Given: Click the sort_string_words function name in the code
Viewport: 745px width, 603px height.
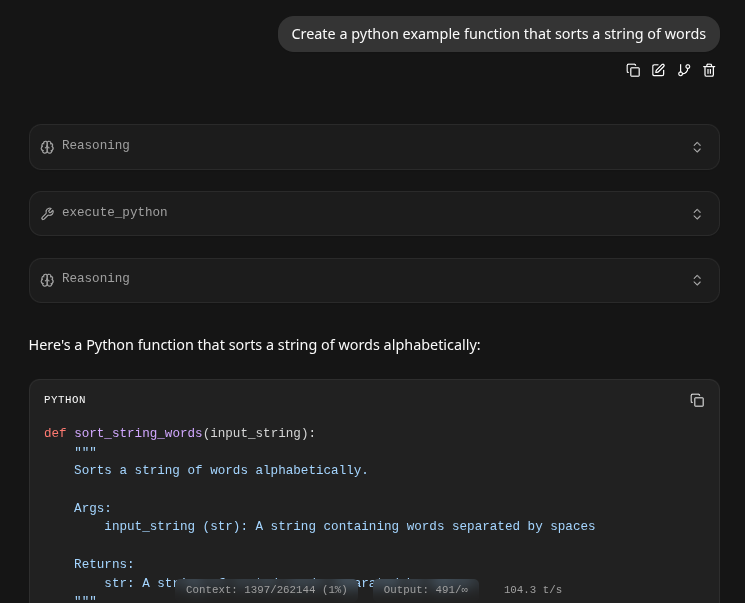Looking at the screenshot, I should coord(138,433).
